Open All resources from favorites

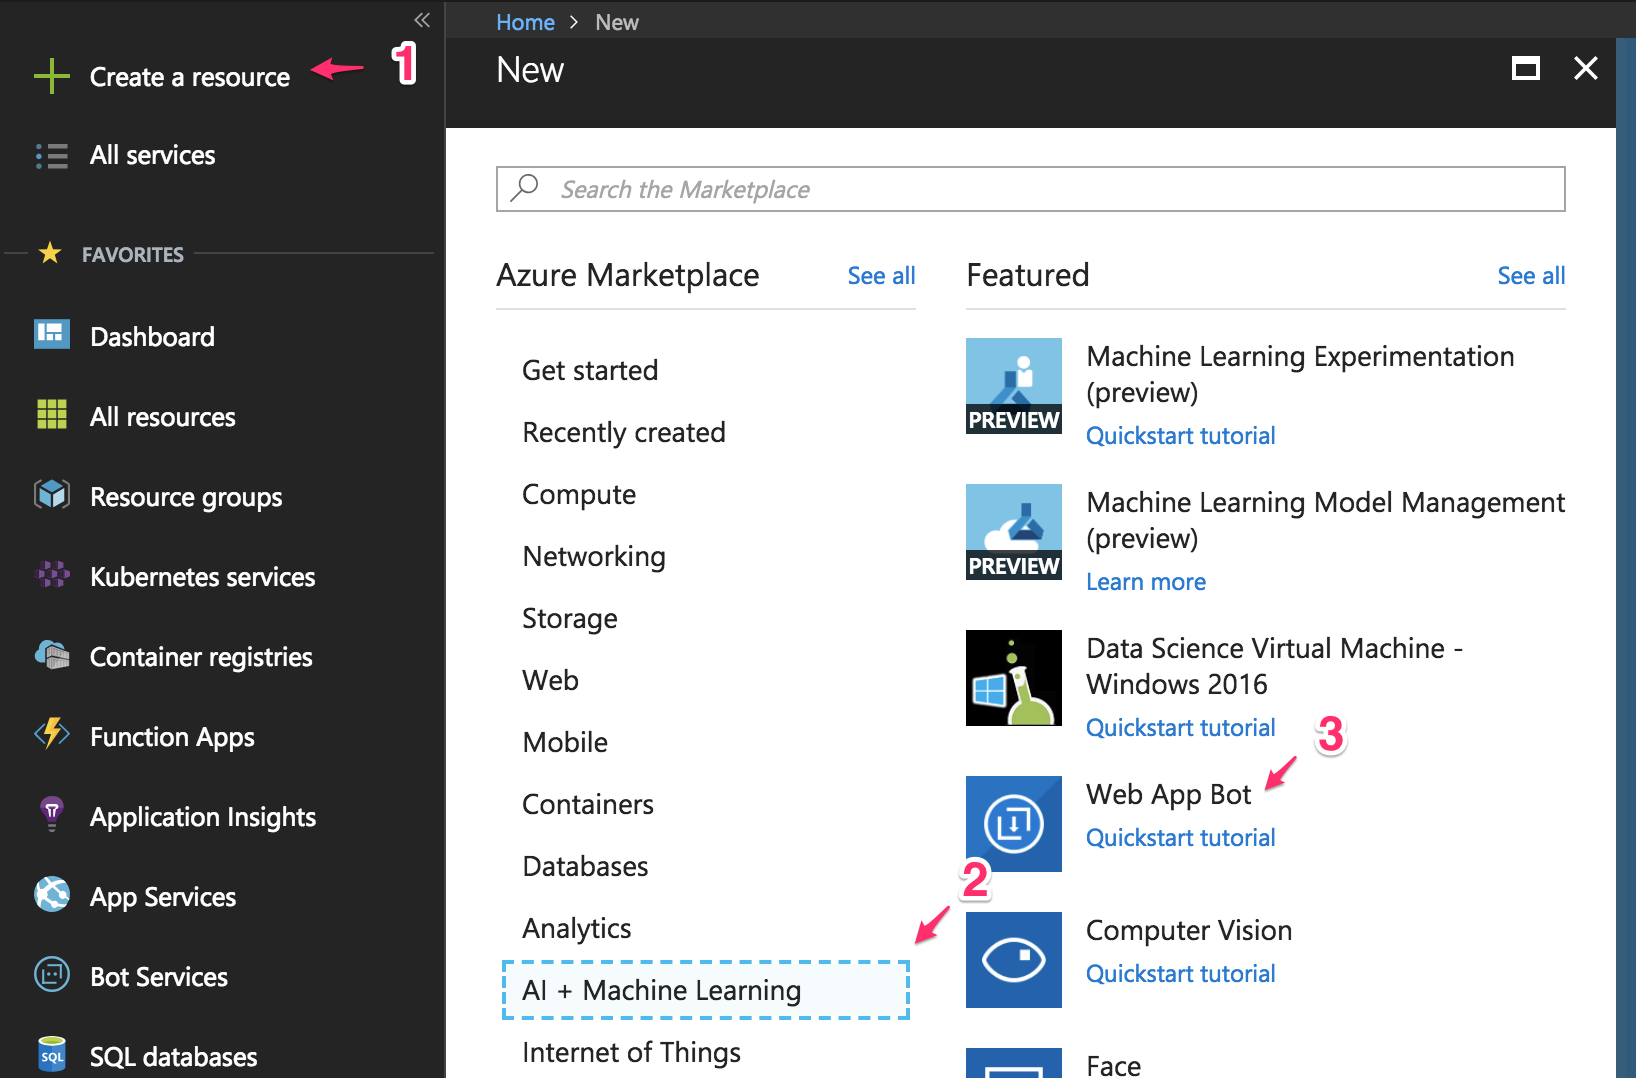click(163, 417)
